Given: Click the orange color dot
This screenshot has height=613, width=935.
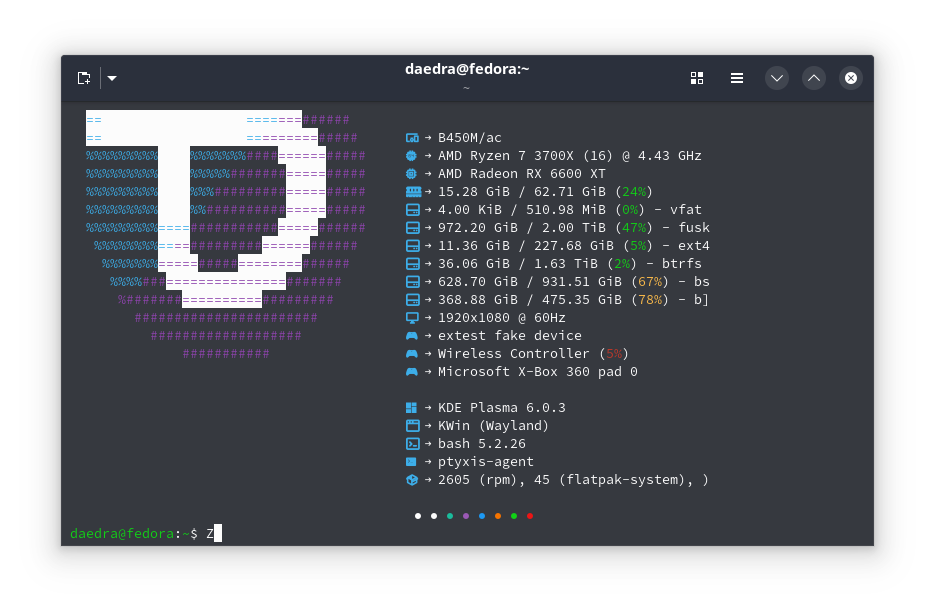Looking at the screenshot, I should (x=498, y=516).
